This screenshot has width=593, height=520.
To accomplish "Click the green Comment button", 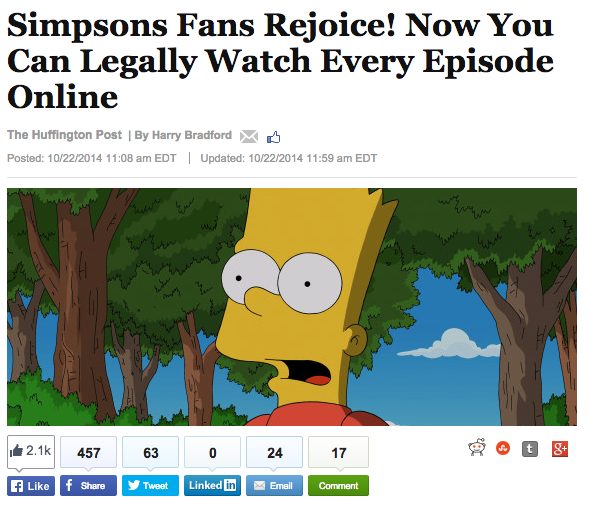I will pos(338,485).
